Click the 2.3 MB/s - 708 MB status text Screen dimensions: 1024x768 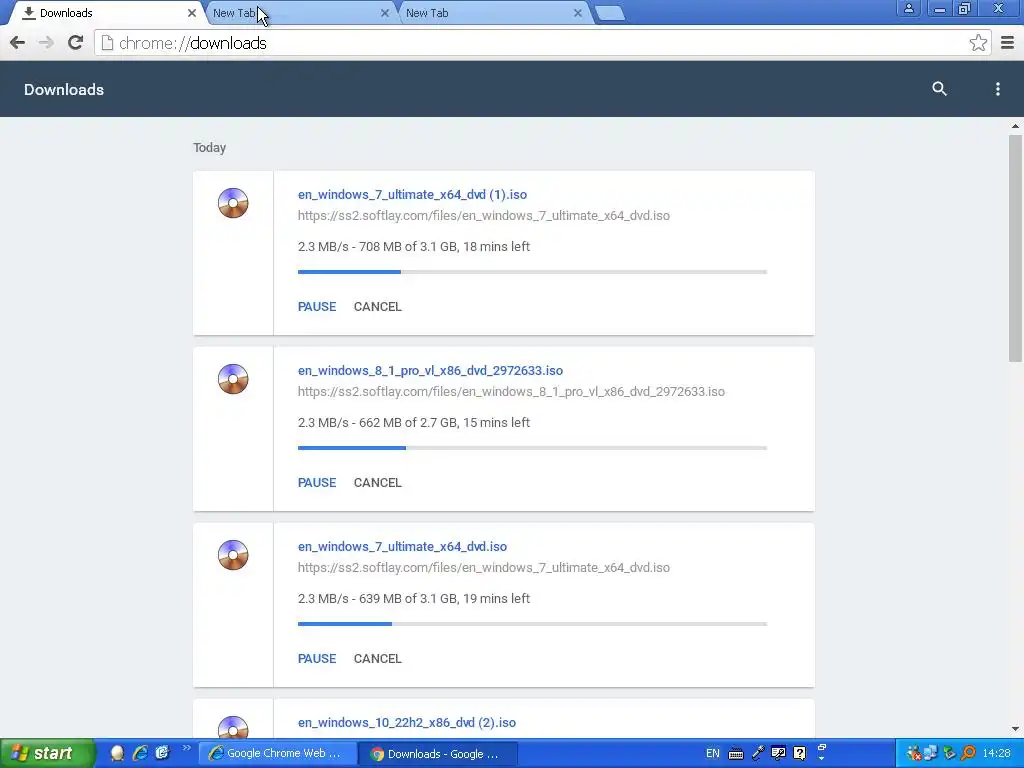(413, 247)
